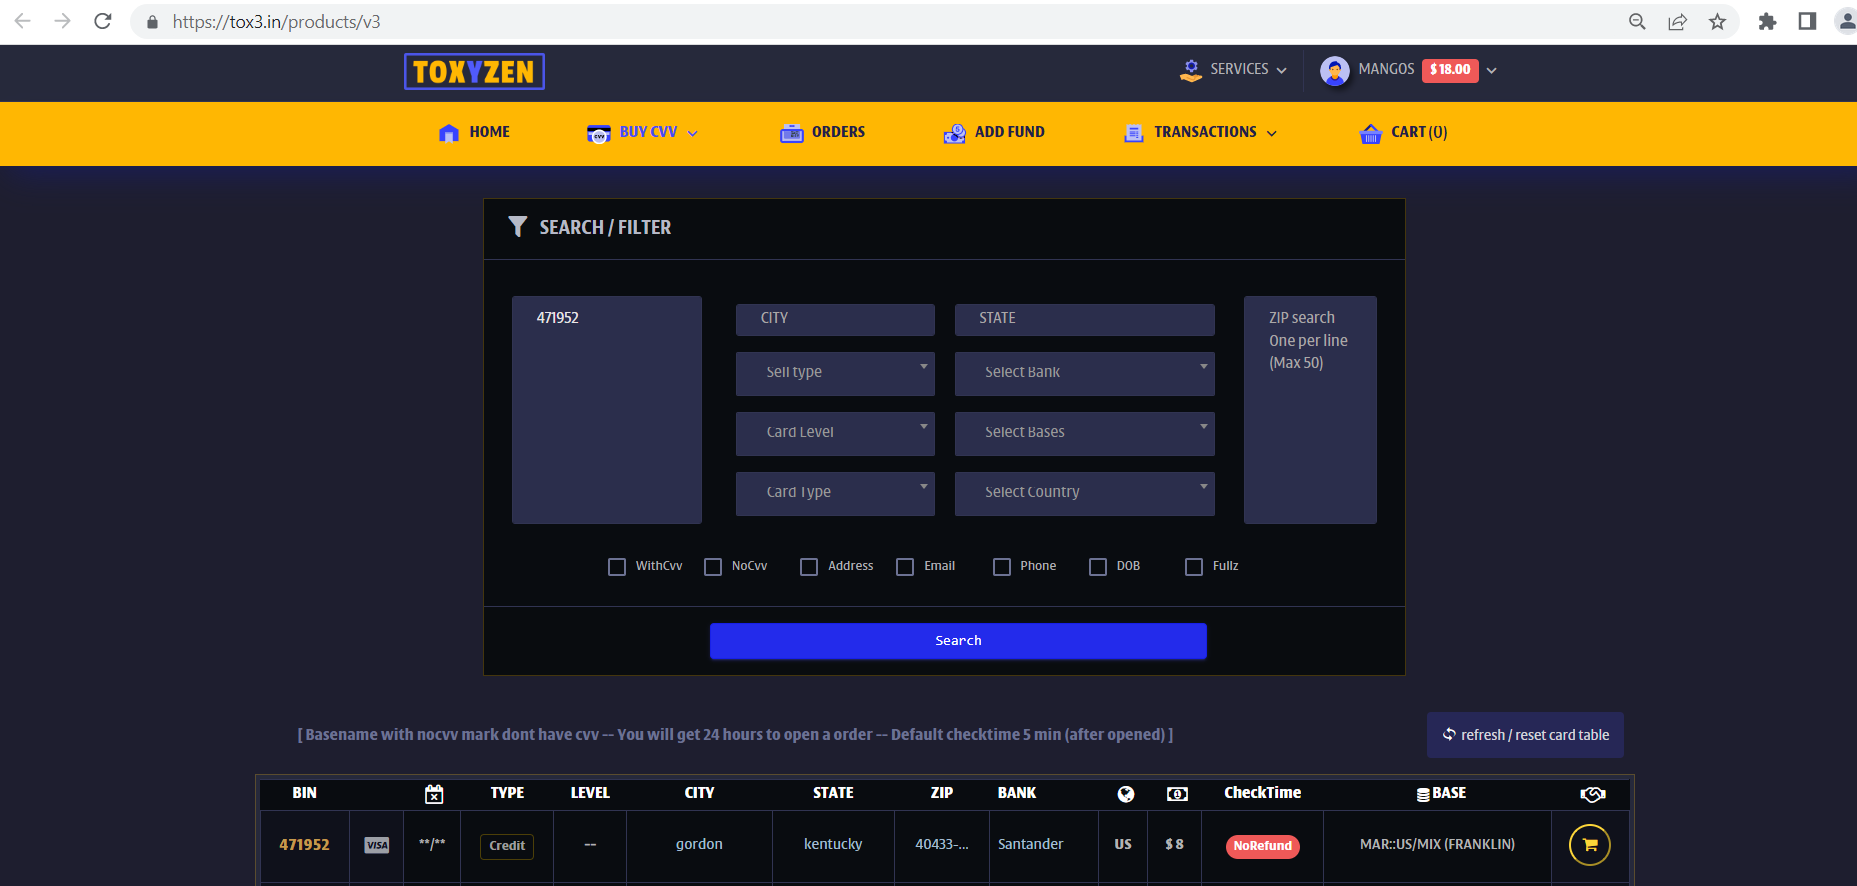Expand the MANGOS account menu chevron

[1491, 70]
